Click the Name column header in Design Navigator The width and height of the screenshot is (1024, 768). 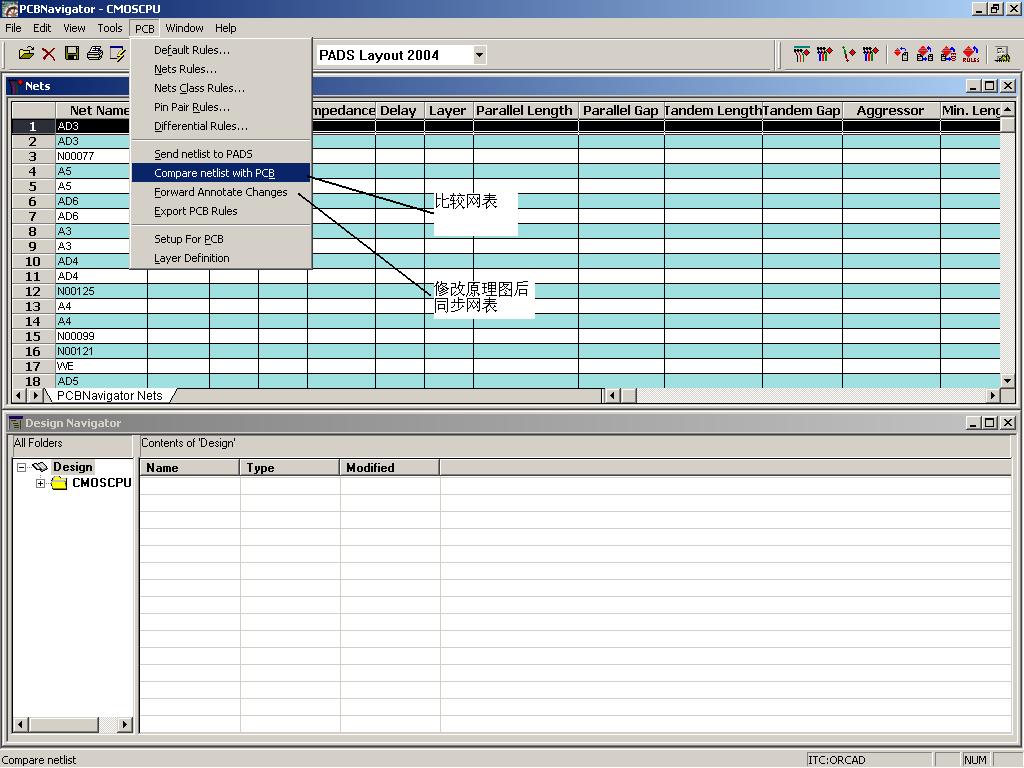pyautogui.click(x=189, y=468)
